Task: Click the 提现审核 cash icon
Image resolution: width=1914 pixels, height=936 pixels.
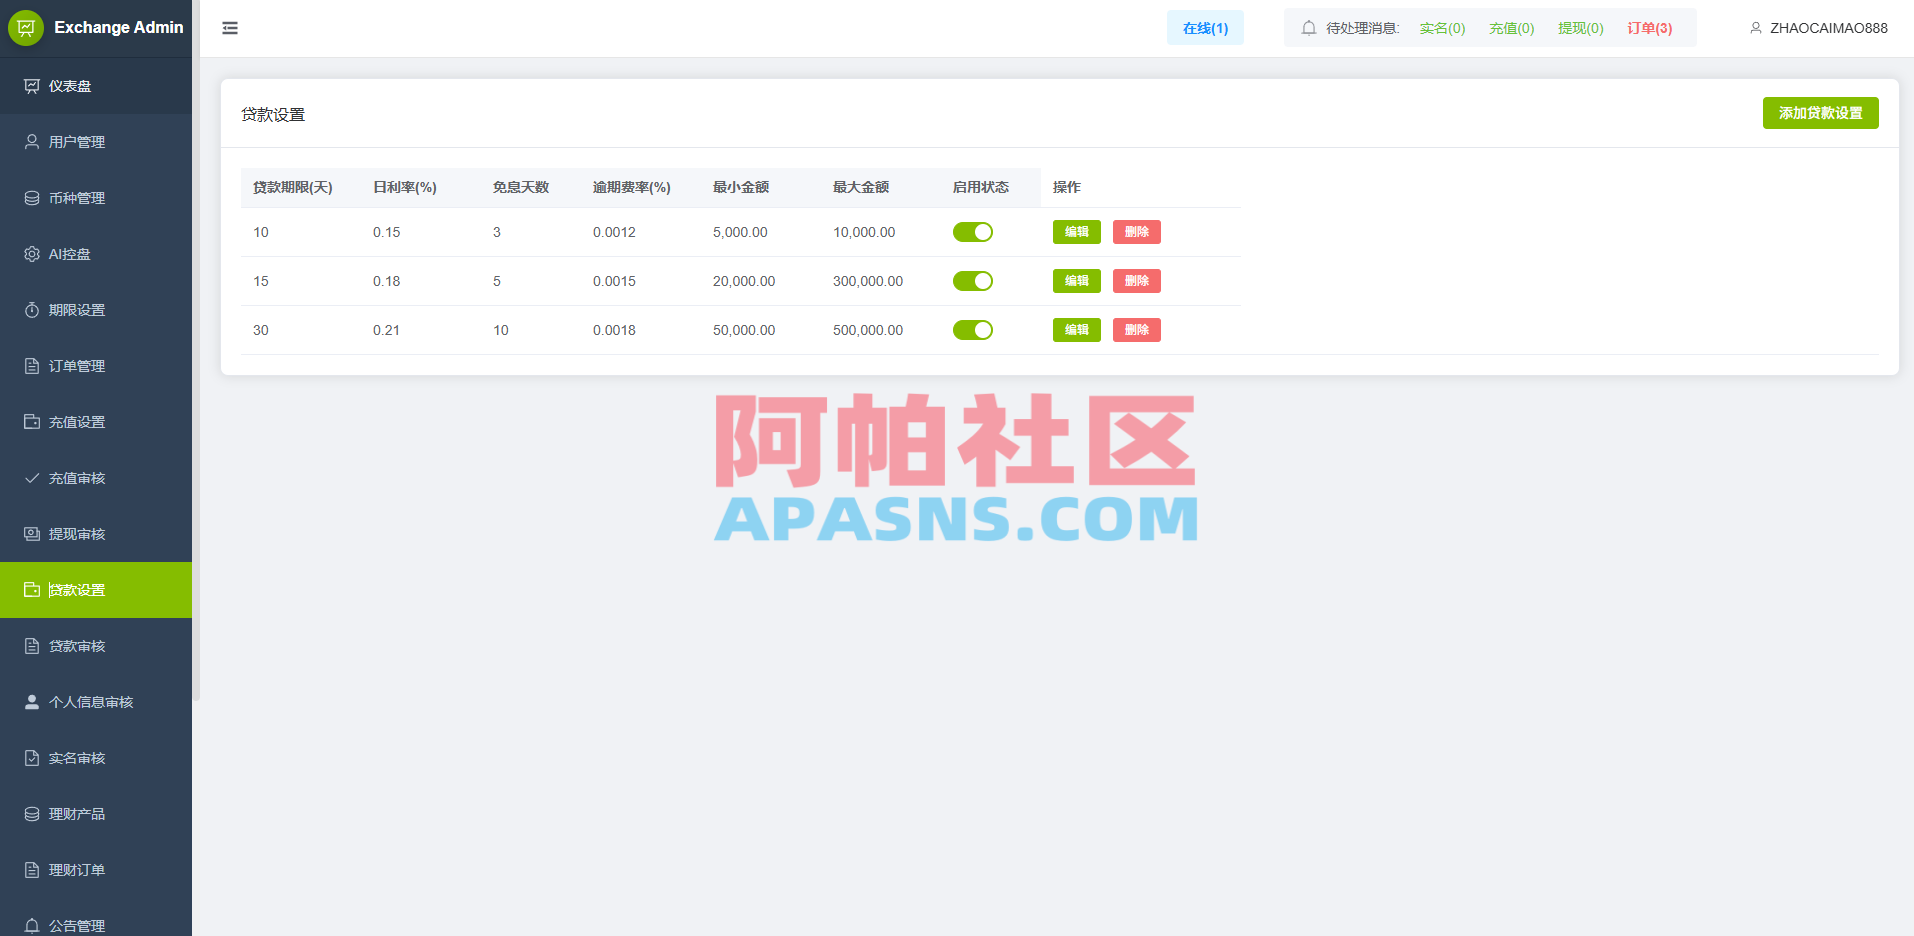Action: click(x=32, y=534)
